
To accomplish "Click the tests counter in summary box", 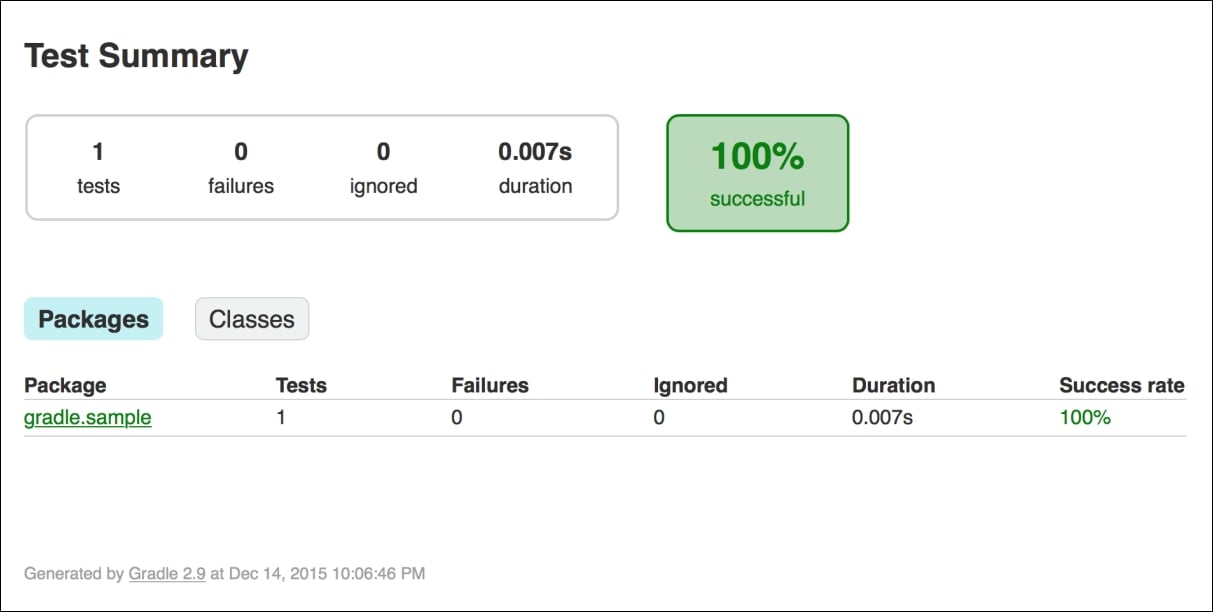I will (98, 168).
